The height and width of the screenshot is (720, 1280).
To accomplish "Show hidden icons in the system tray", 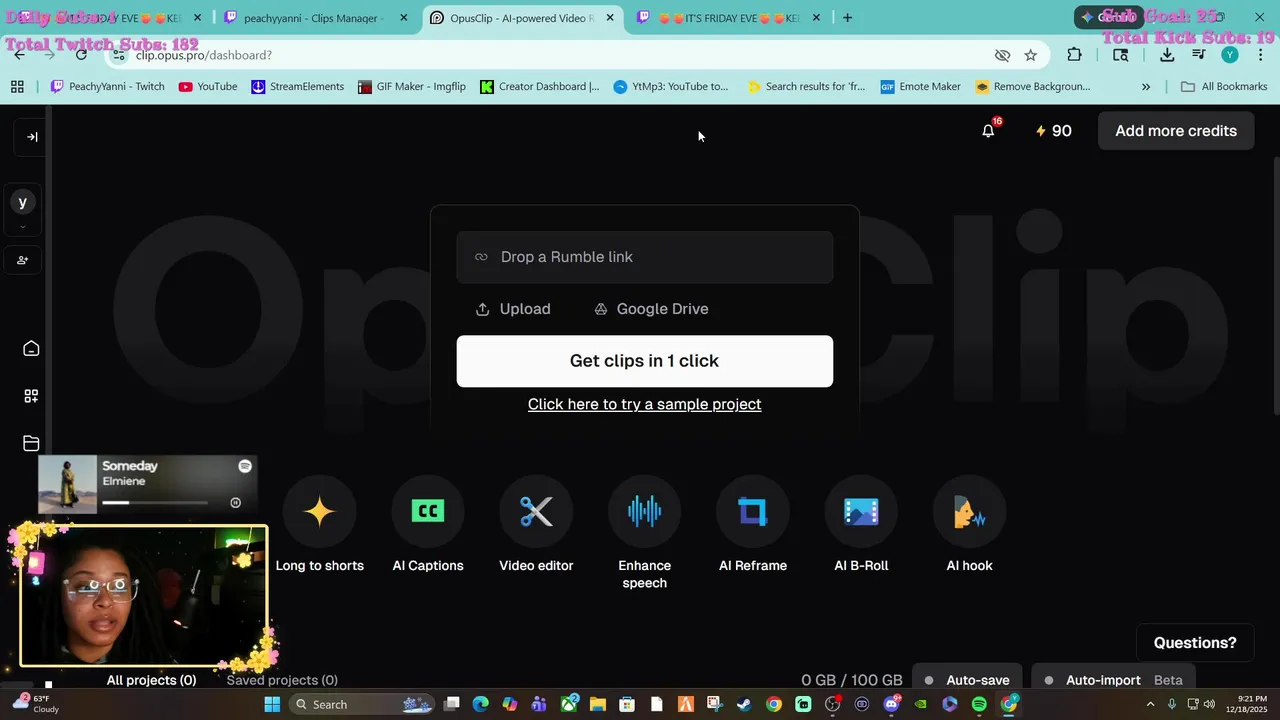I will click(1150, 704).
